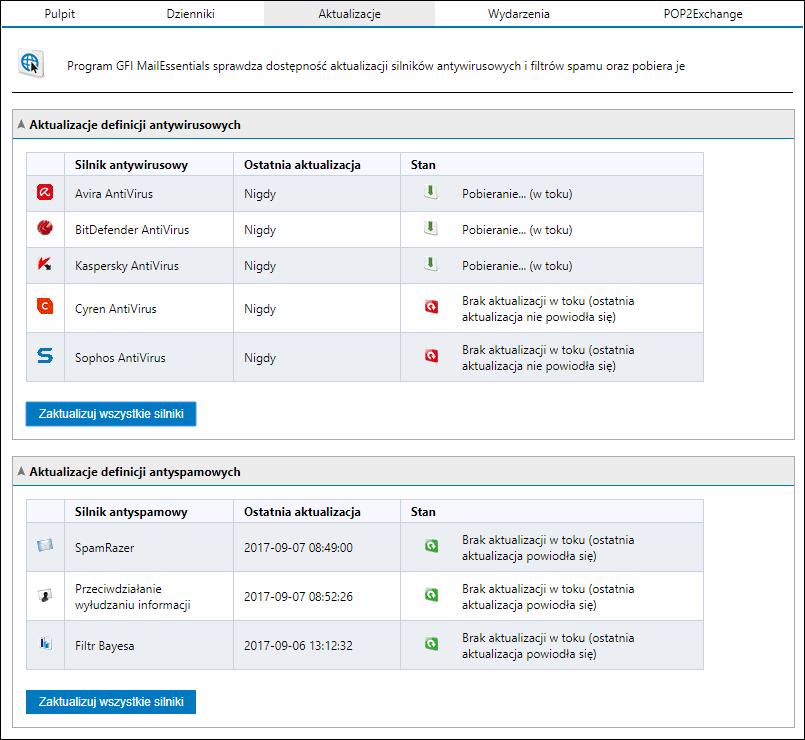Click the Avira AntiVirus logo icon
Screen dimensions: 805x740
click(x=45, y=192)
